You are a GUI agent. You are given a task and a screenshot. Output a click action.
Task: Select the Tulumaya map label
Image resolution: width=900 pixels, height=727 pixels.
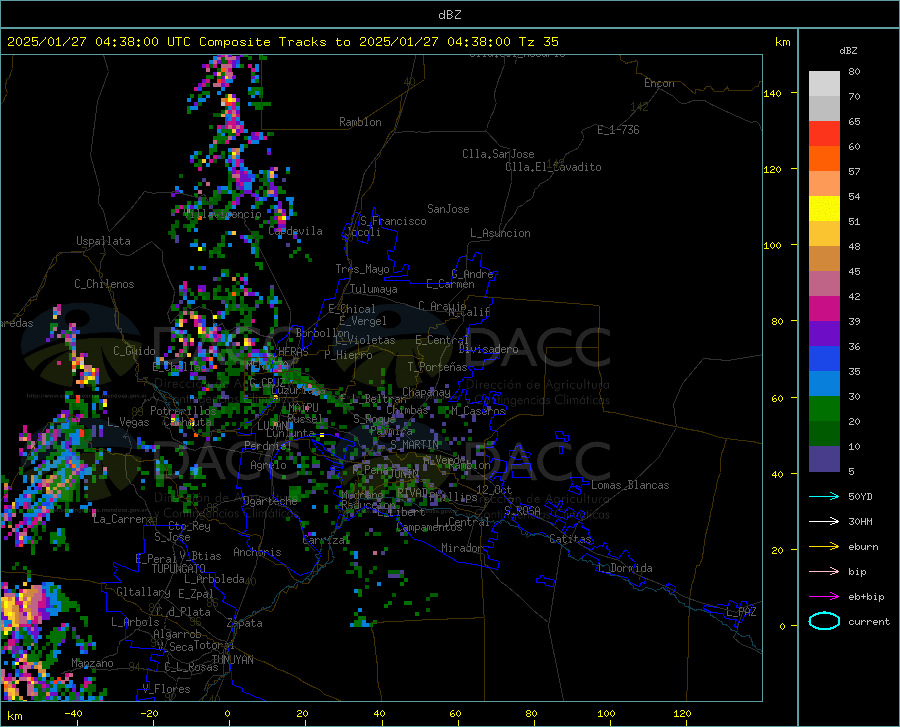[374, 289]
